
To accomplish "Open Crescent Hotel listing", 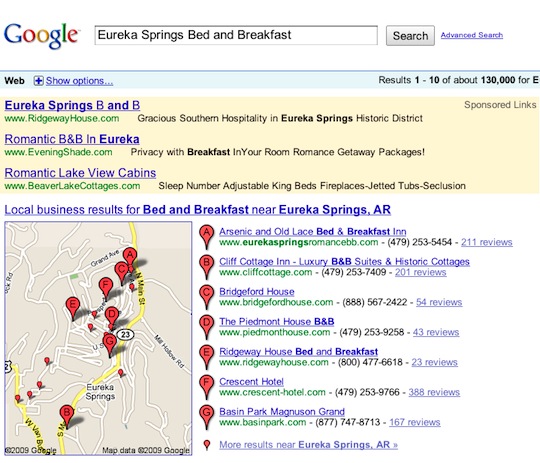I will pos(251,381).
